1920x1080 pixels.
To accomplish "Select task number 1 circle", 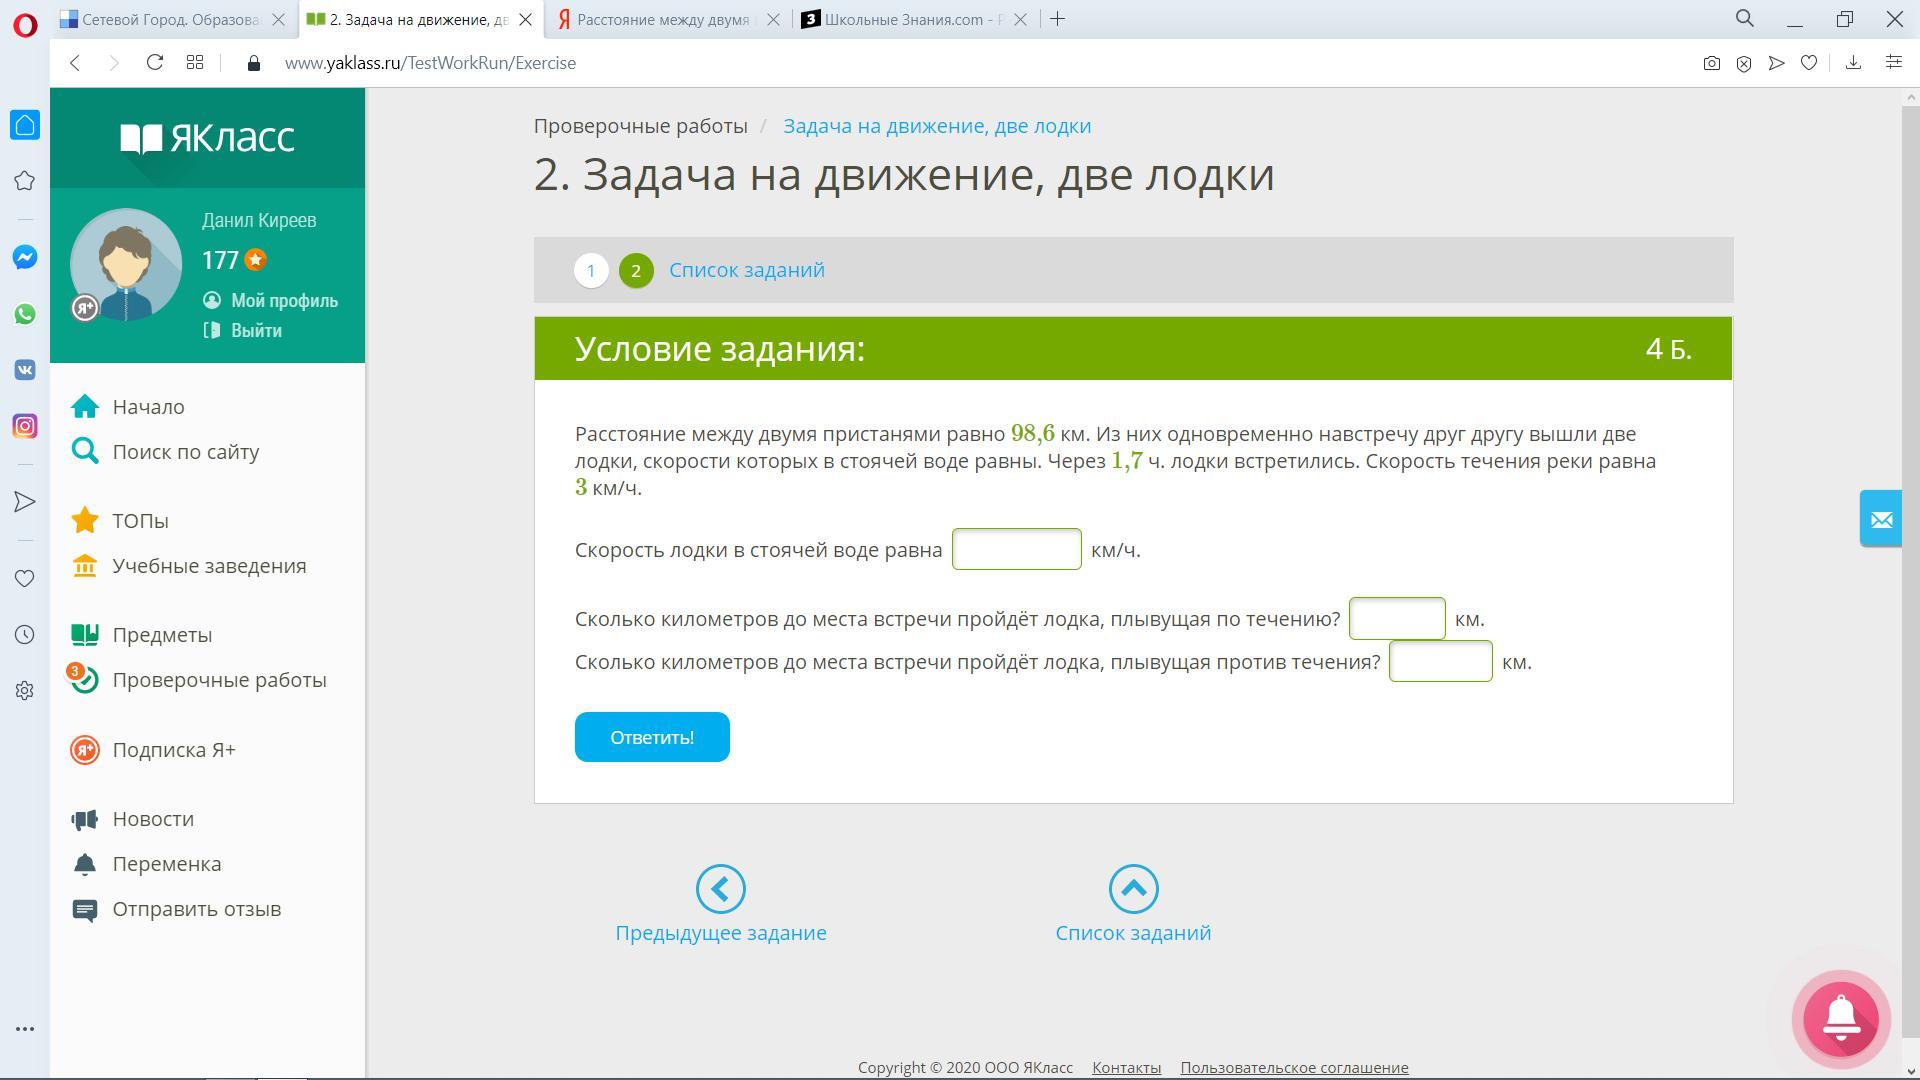I will click(x=591, y=271).
